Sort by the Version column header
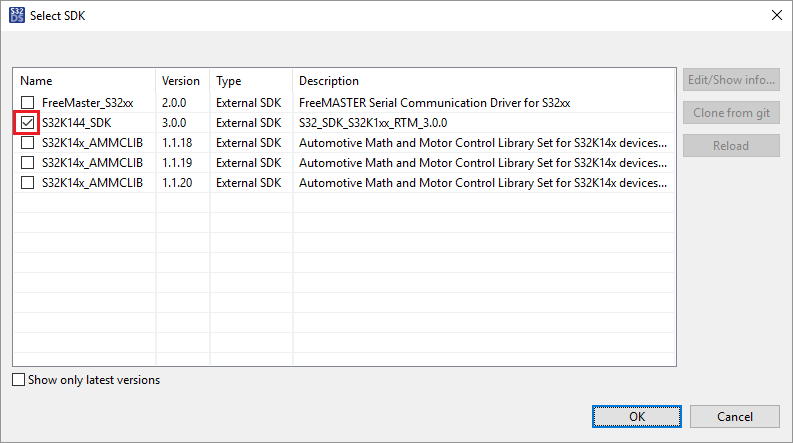This screenshot has height=443, width=793. [181, 81]
